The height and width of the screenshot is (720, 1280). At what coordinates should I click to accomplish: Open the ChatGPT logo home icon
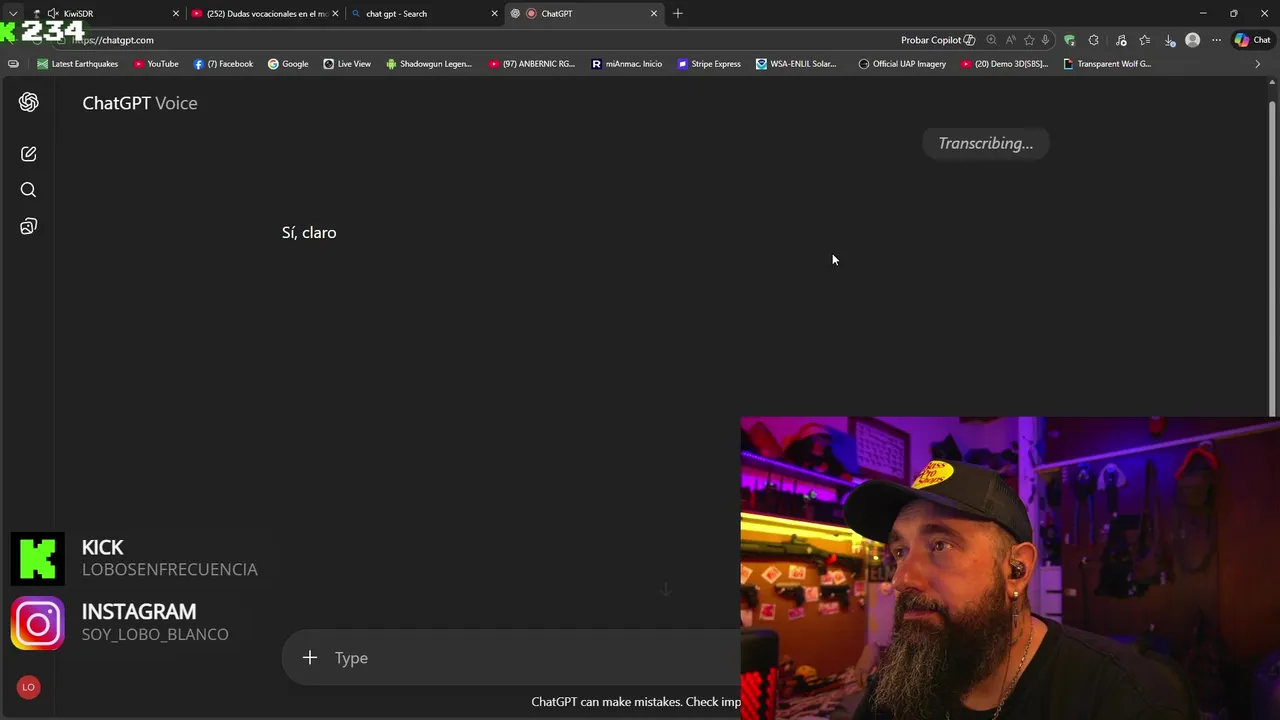tap(28, 102)
